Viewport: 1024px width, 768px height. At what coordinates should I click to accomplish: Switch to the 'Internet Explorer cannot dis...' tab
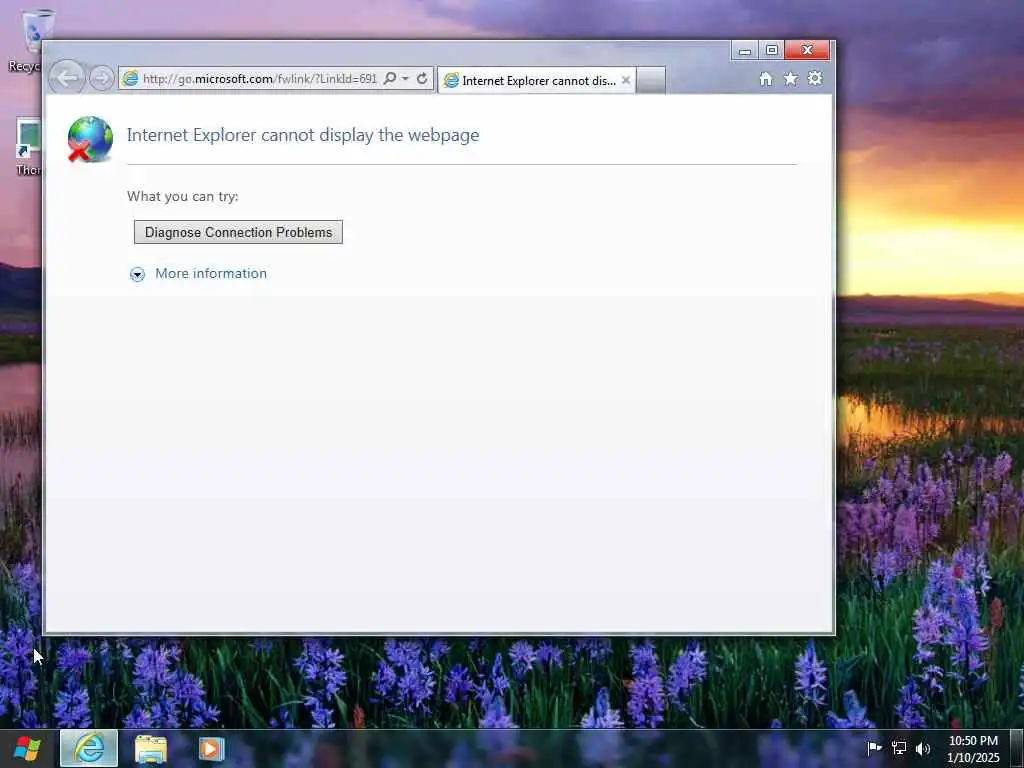pyautogui.click(x=536, y=80)
